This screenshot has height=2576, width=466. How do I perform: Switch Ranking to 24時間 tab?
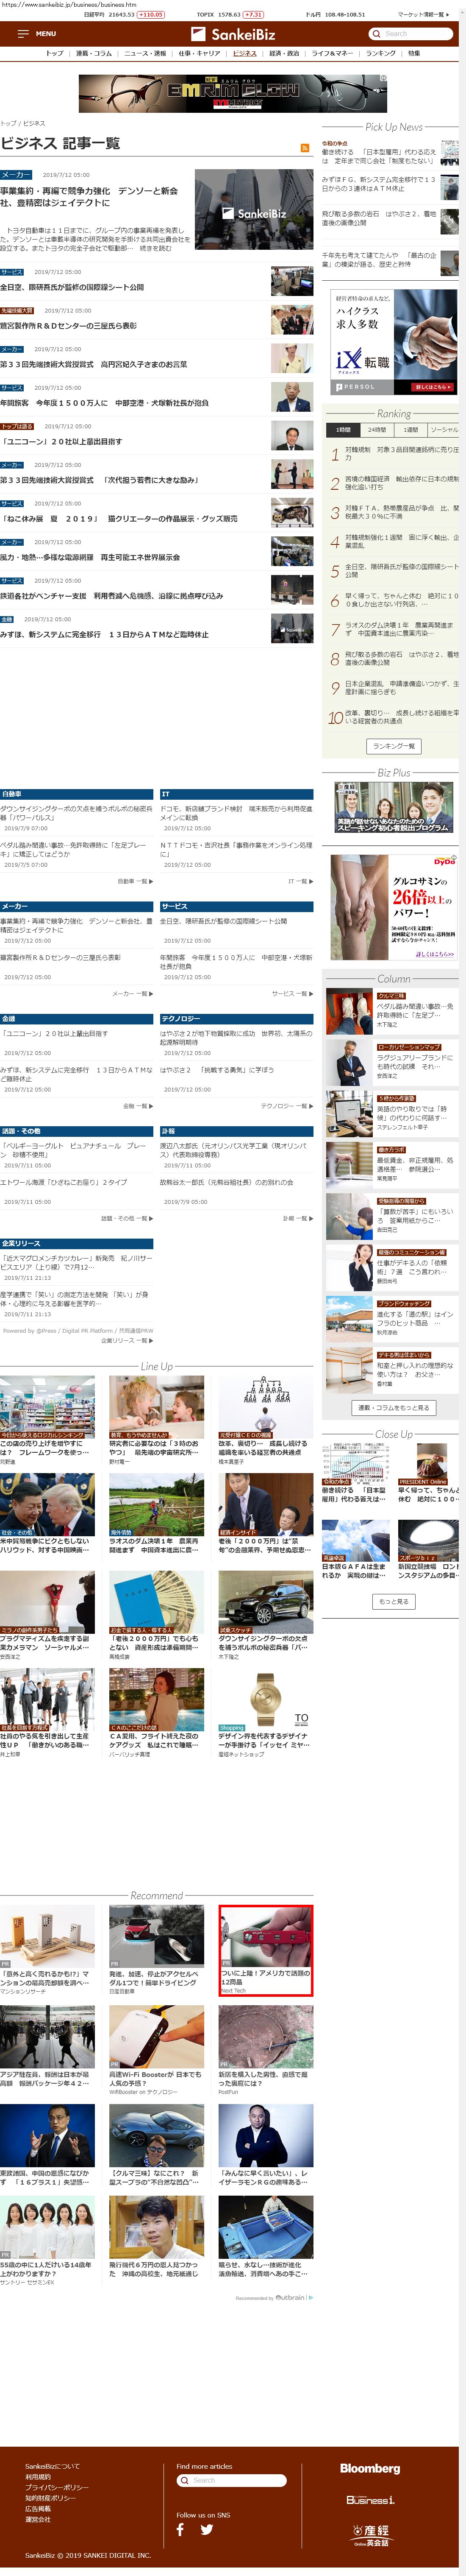[x=377, y=429]
